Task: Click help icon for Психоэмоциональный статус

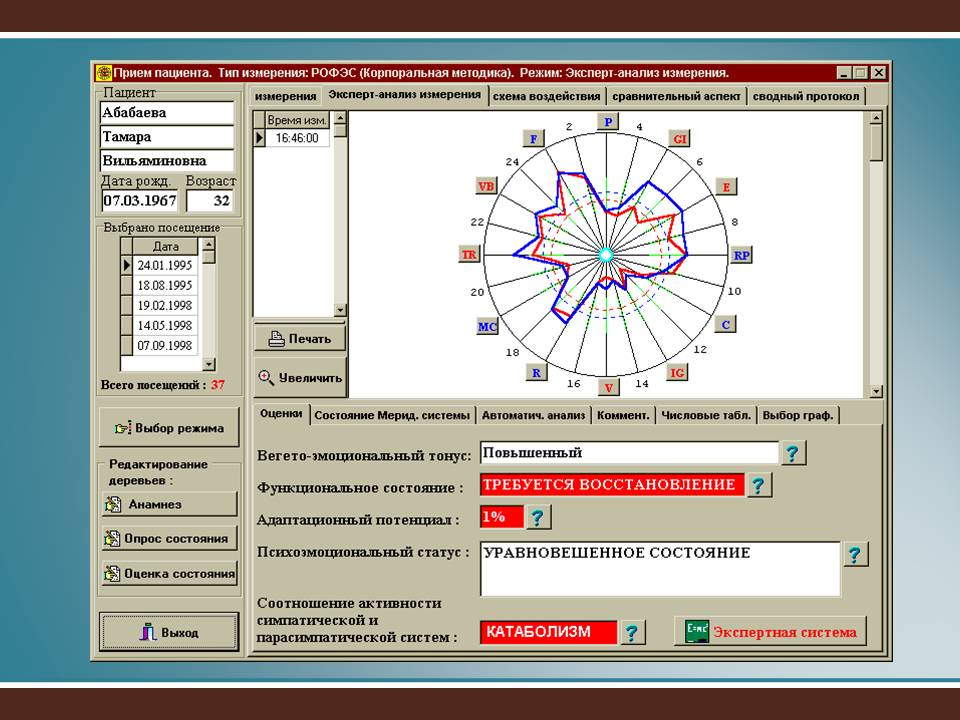Action: pos(856,555)
